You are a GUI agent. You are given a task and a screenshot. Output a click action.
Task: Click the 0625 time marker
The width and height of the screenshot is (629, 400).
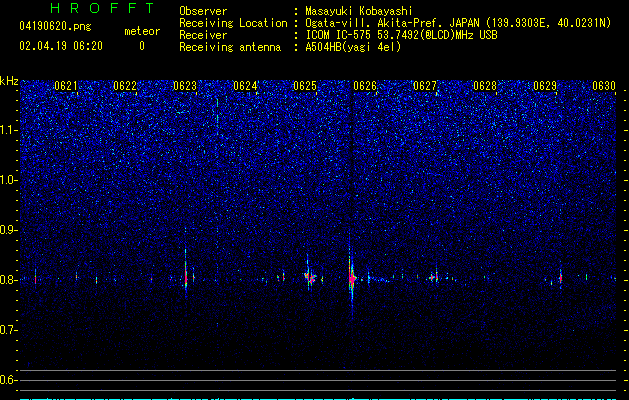tap(305, 86)
